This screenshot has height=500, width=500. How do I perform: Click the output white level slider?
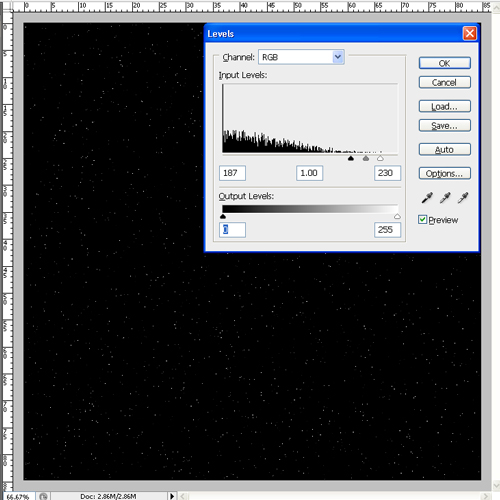[397, 217]
